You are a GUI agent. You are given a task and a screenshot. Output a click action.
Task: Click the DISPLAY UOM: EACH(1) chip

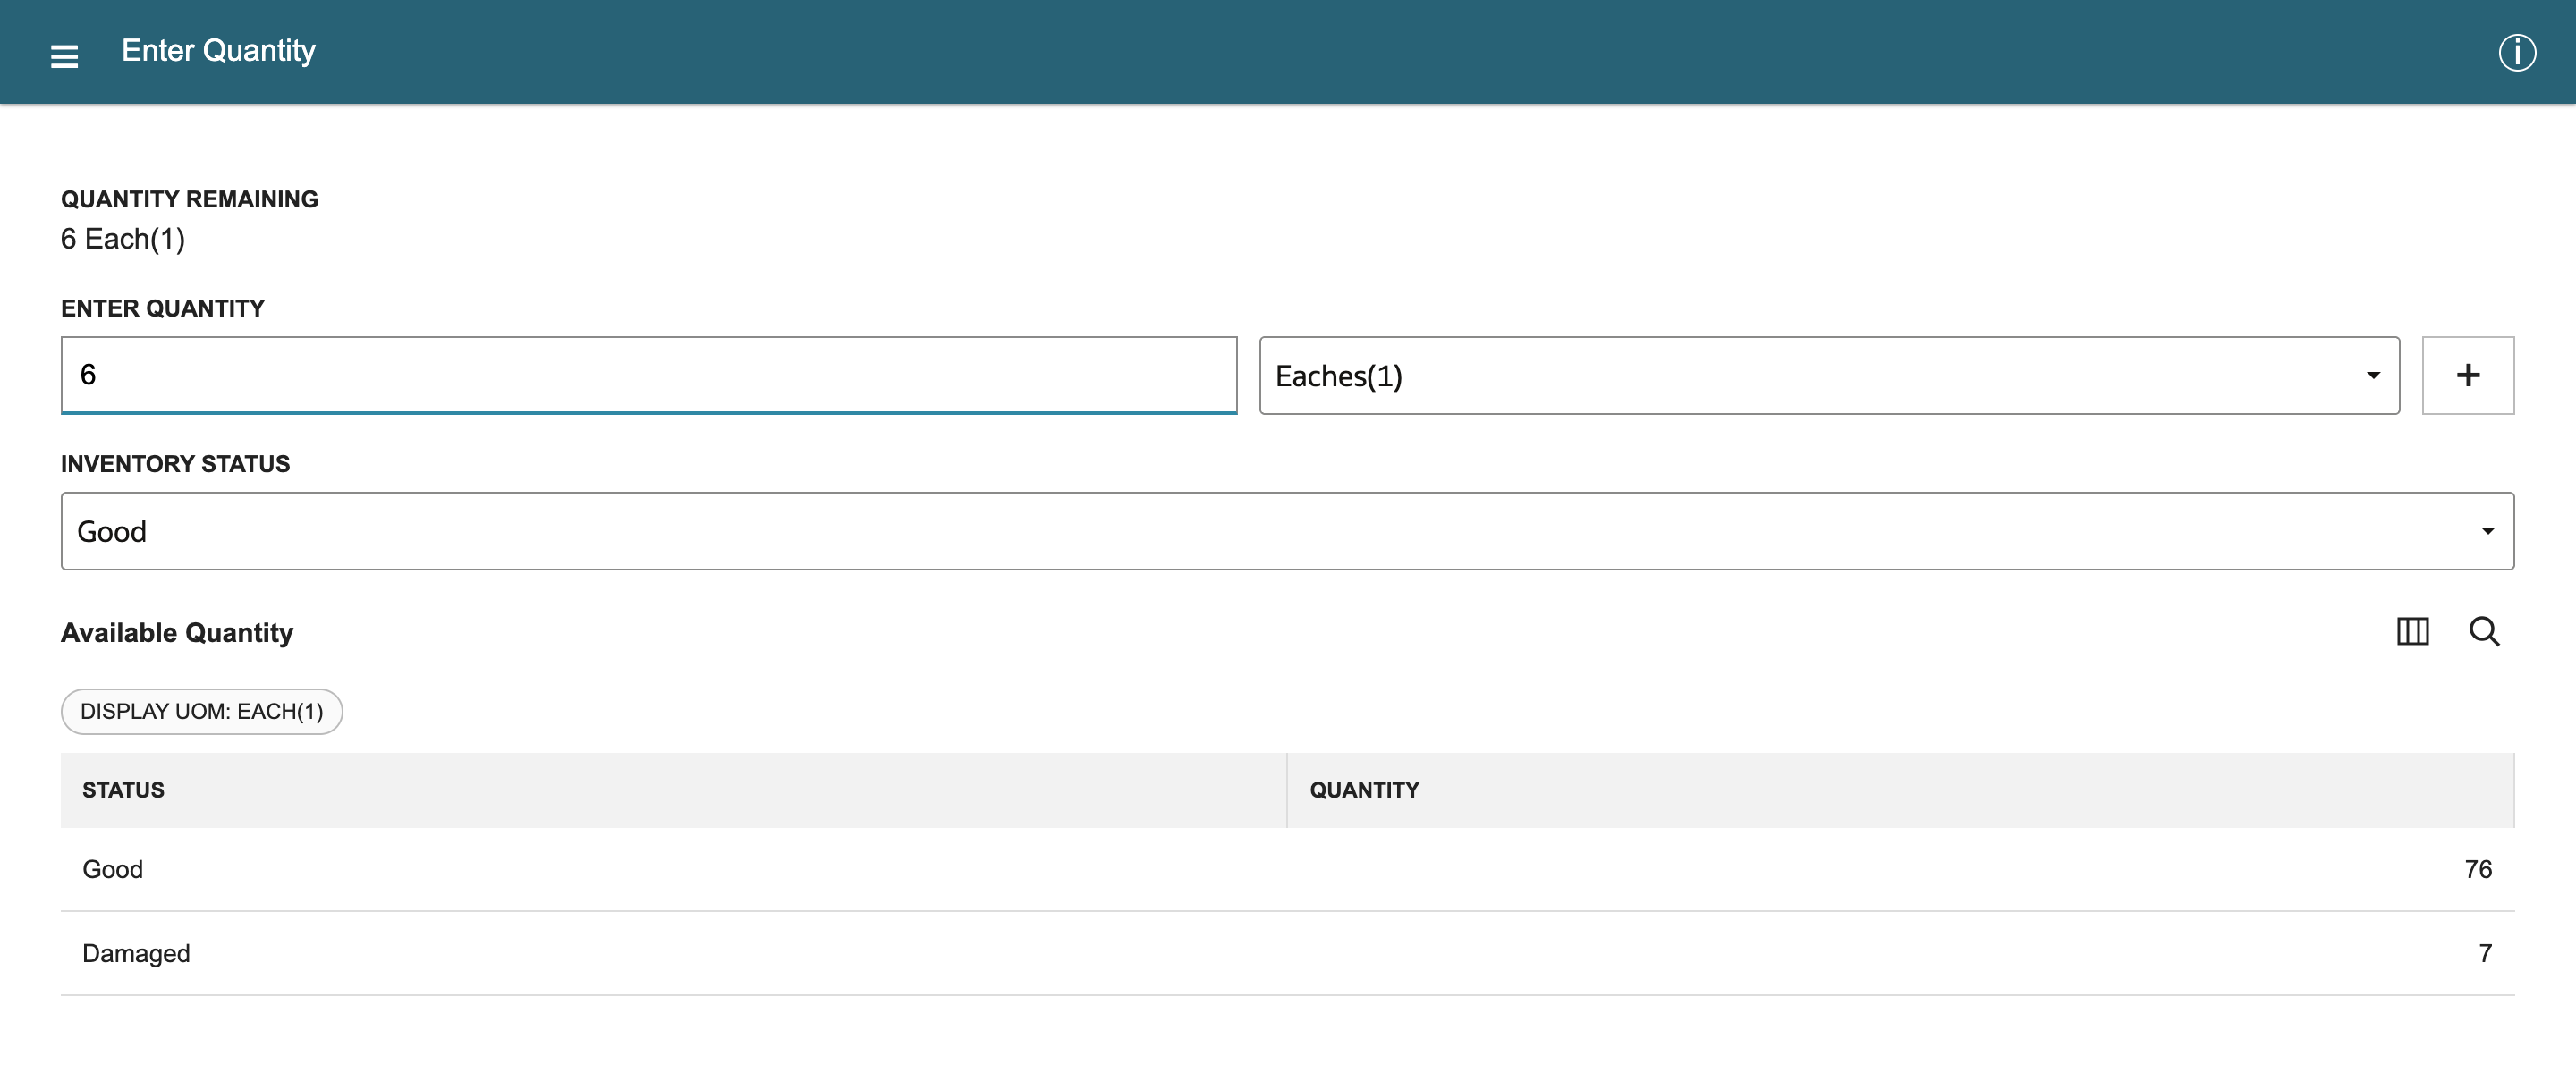point(202,711)
